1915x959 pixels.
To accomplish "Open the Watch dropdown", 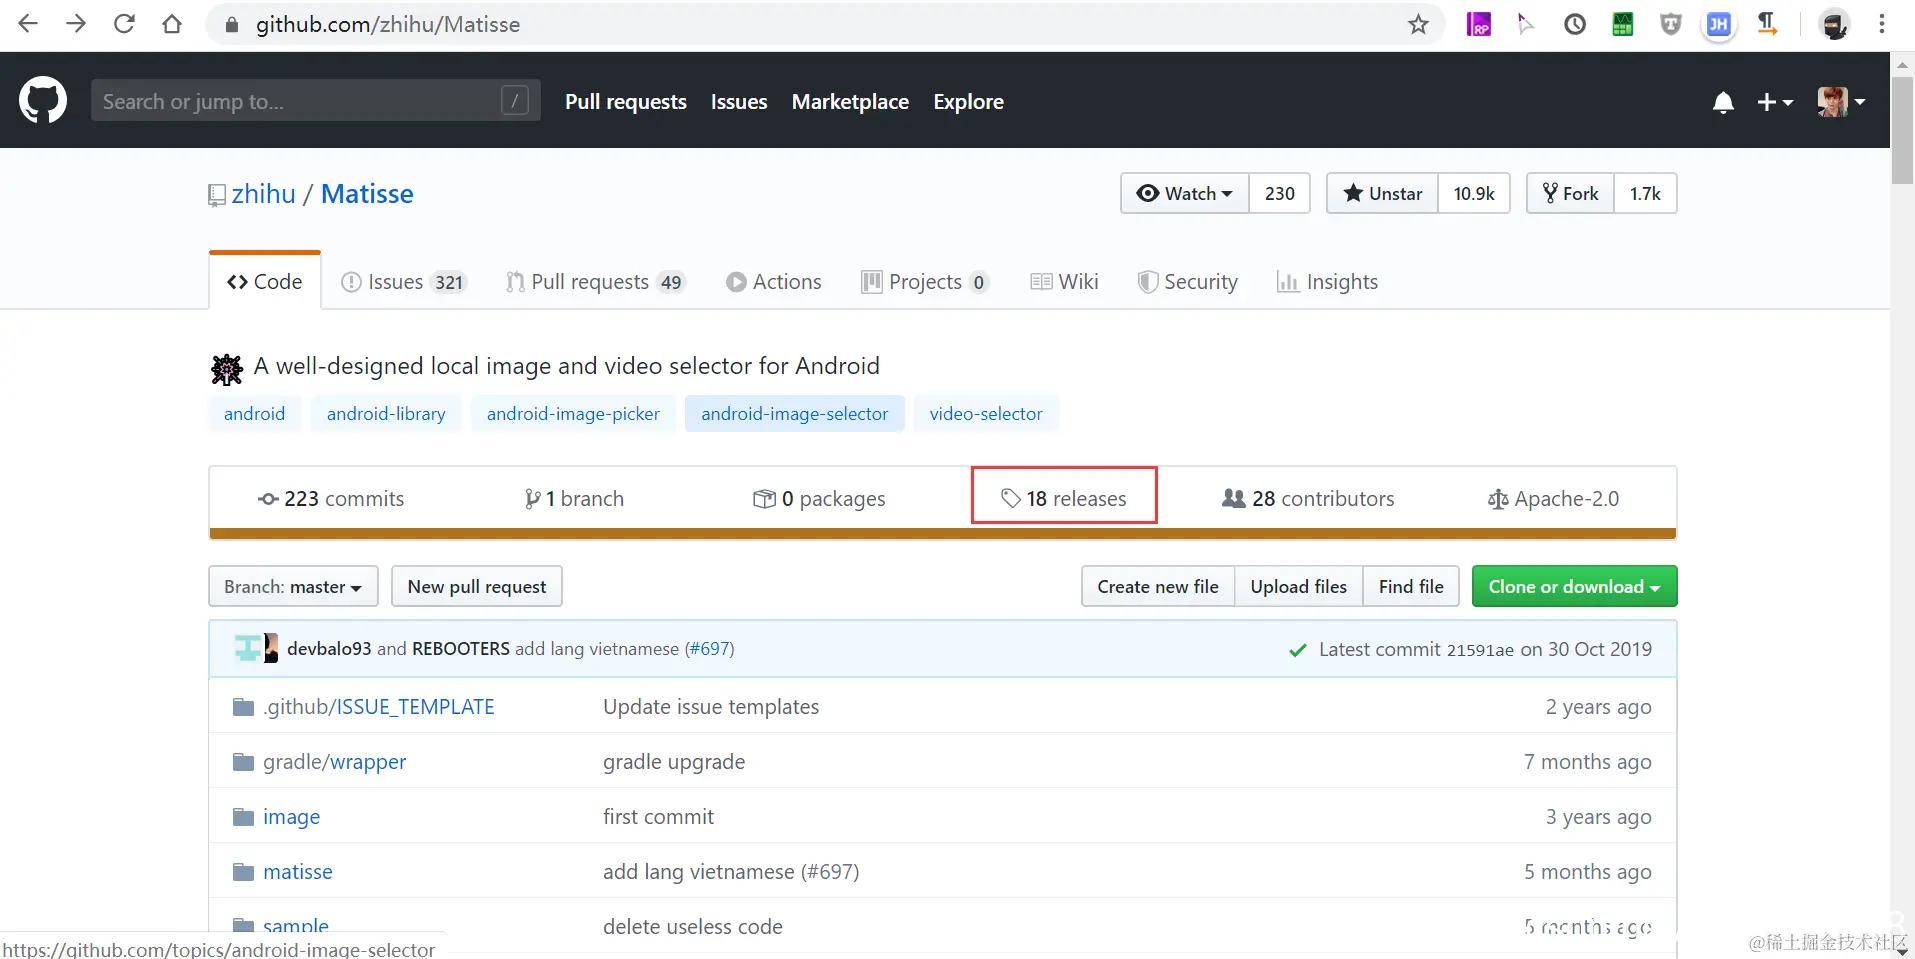I will (1185, 193).
